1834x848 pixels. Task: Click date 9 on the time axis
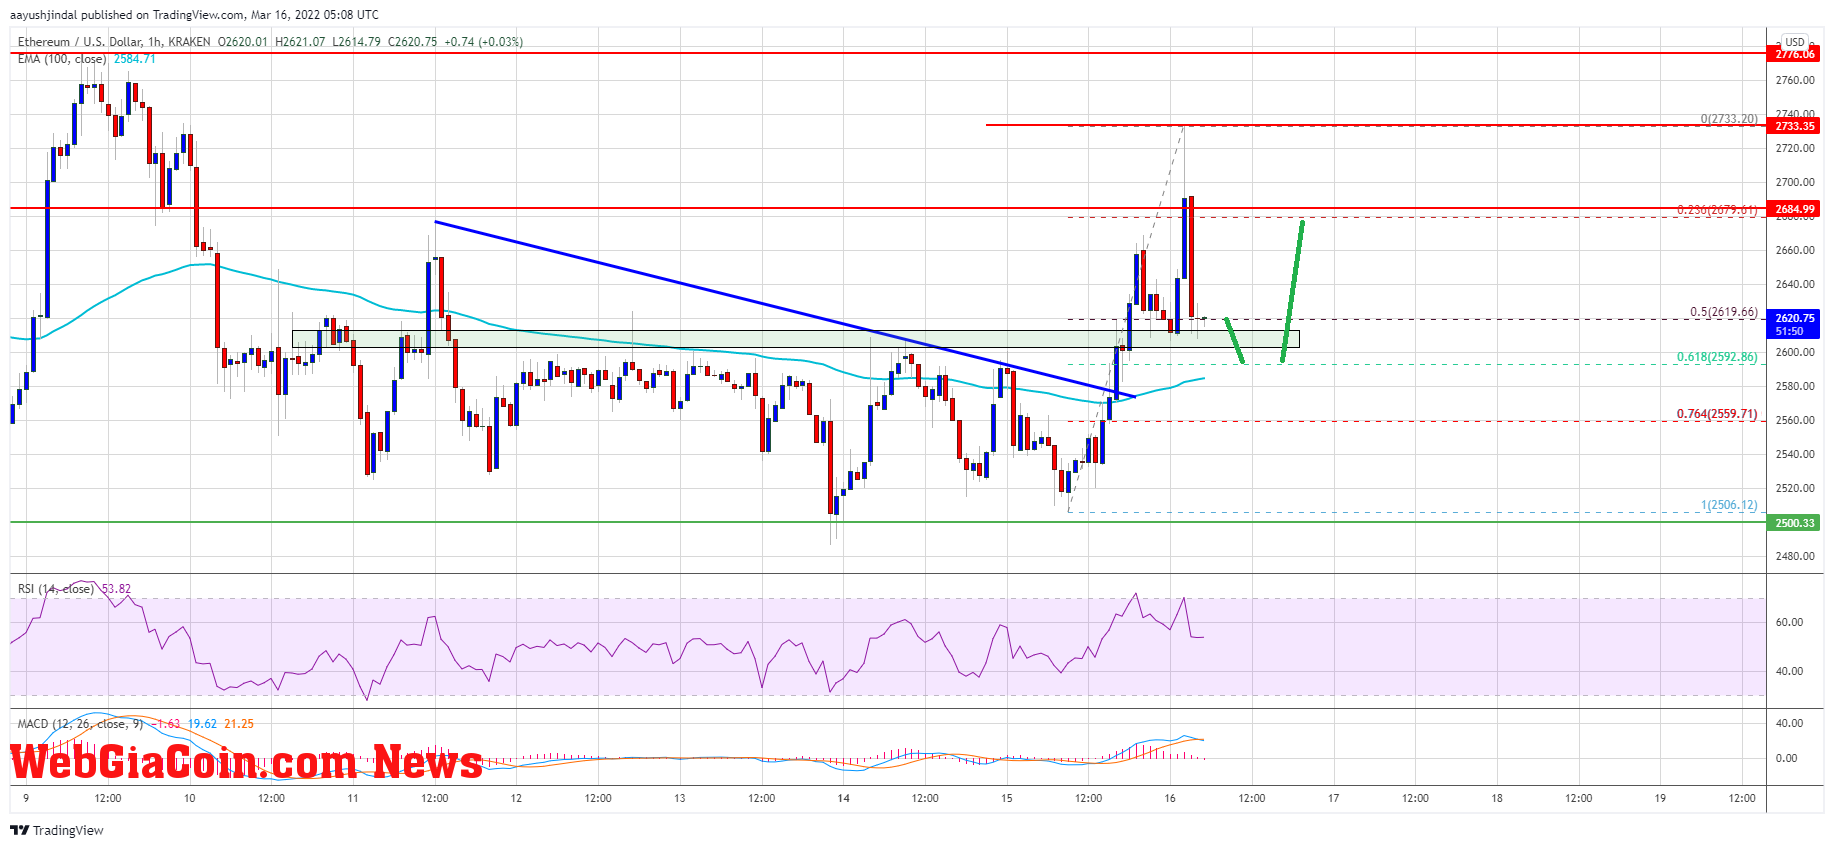pos(26,798)
